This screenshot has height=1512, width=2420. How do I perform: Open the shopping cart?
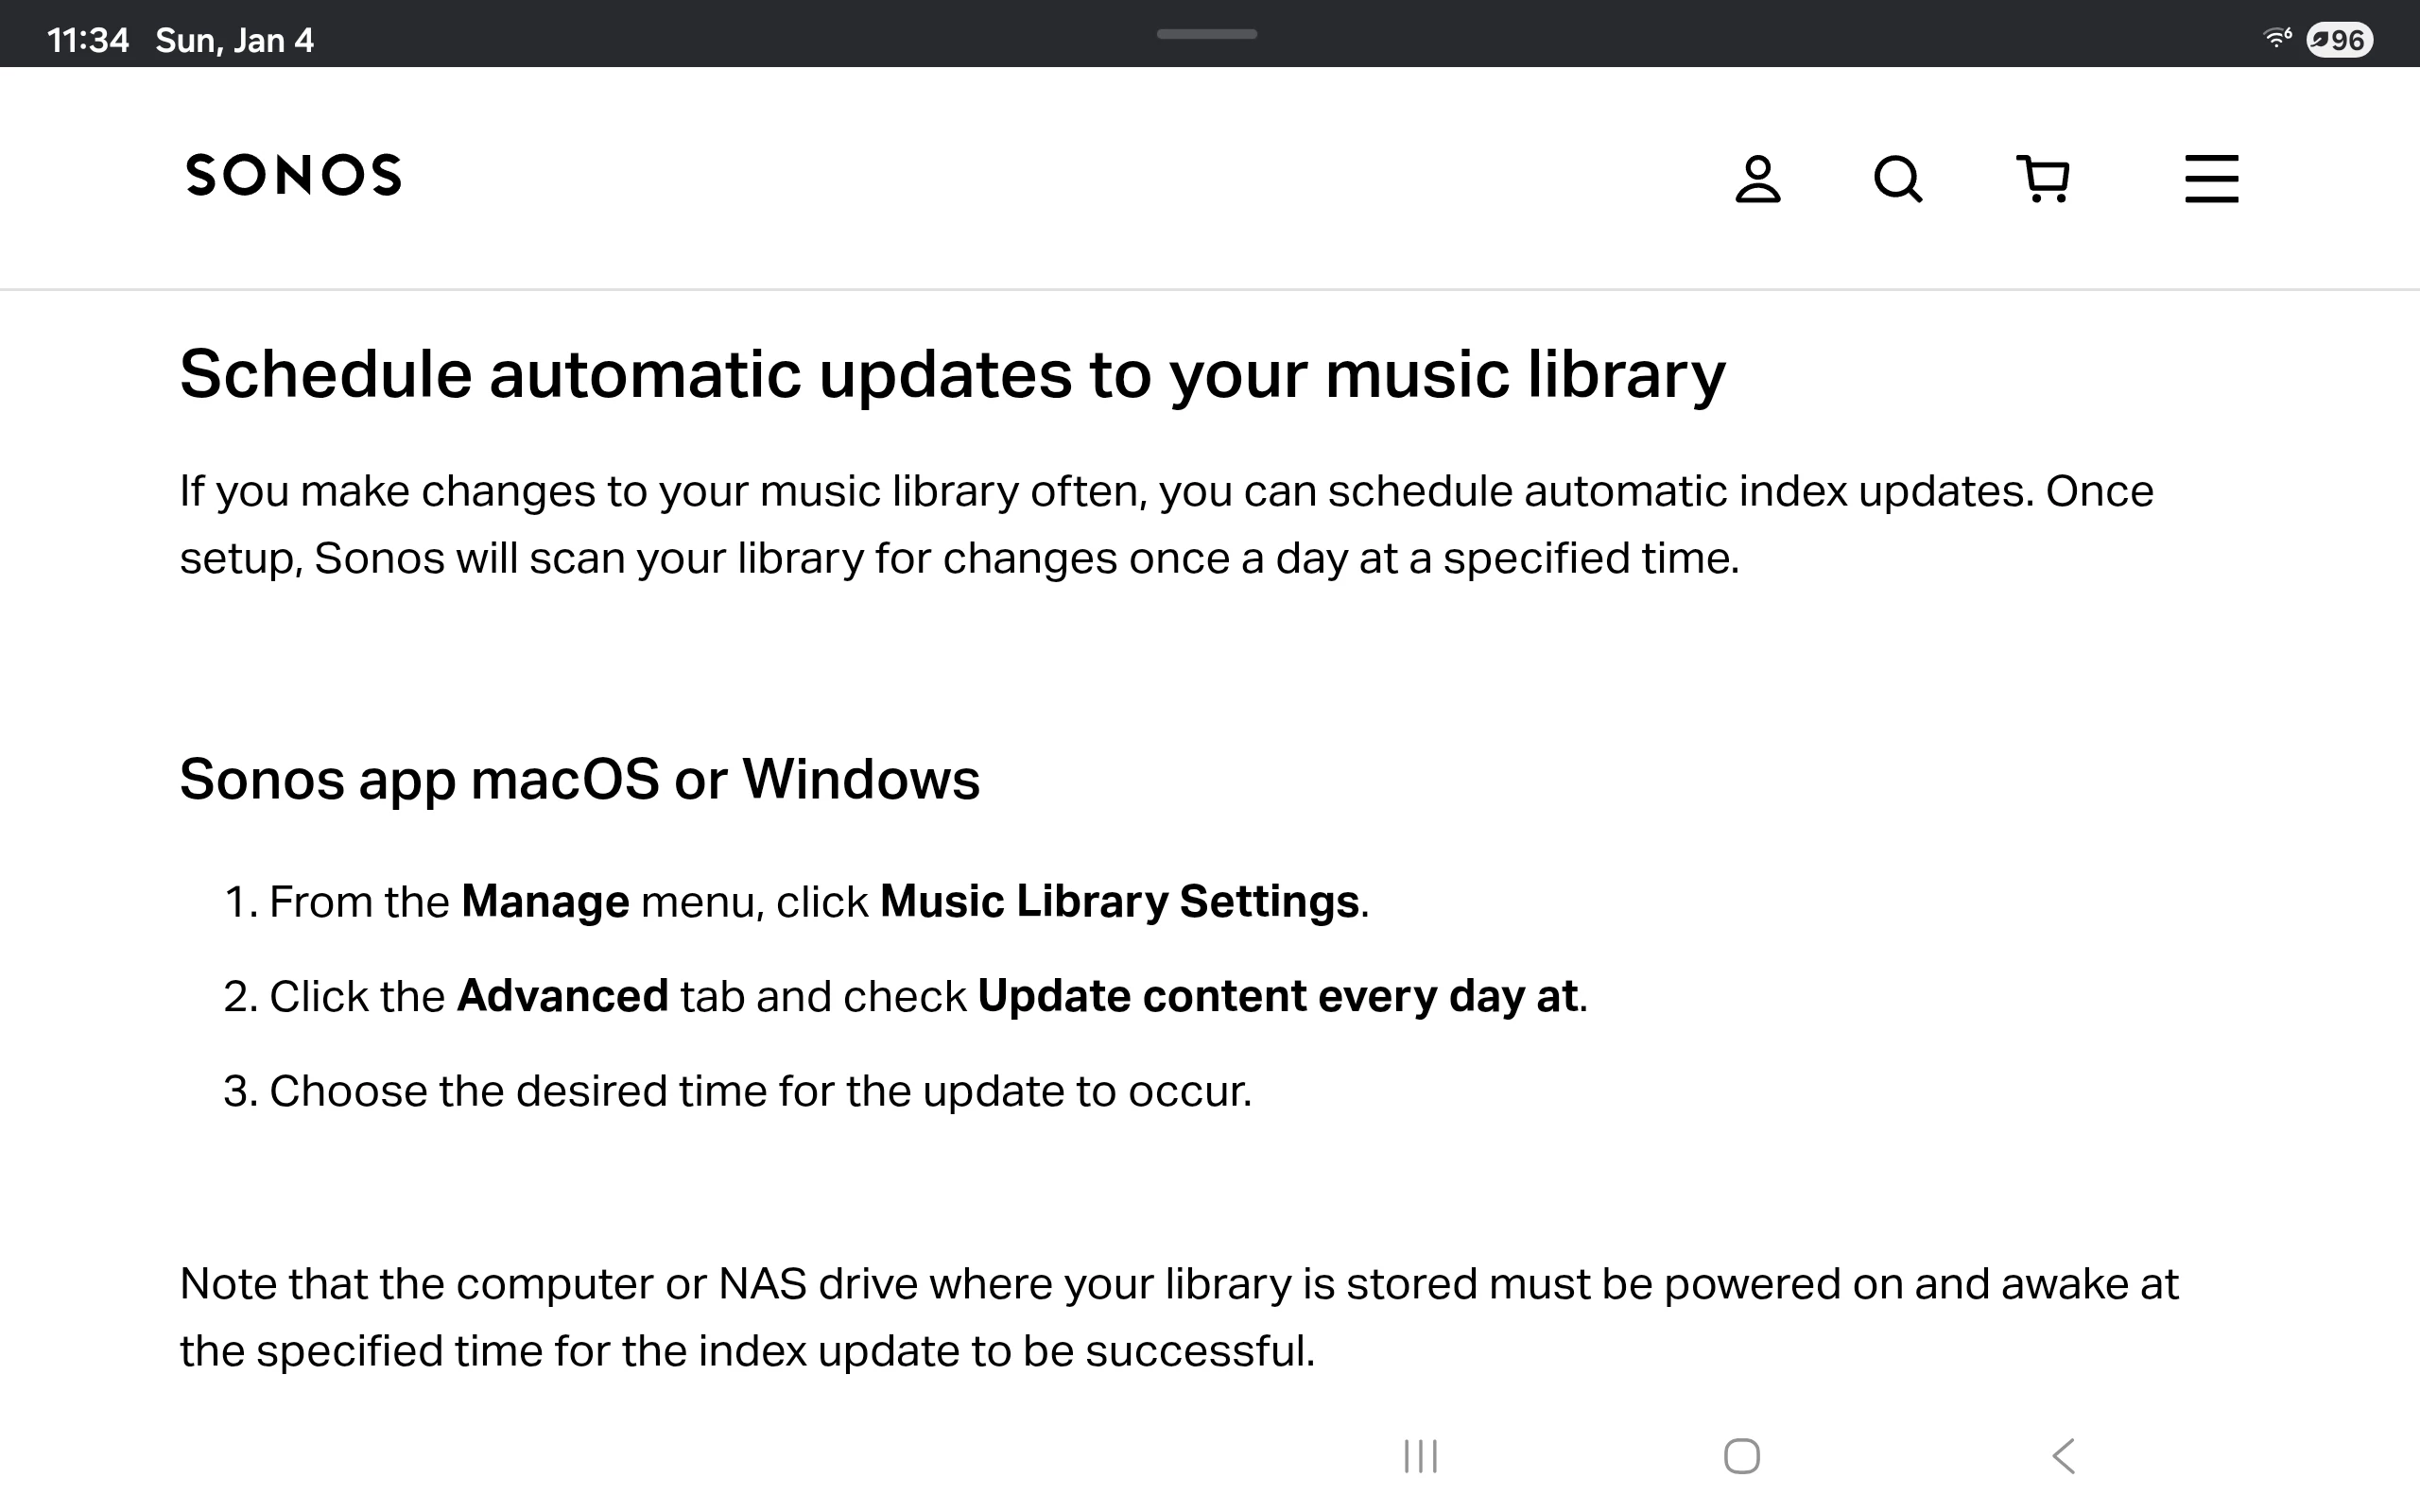[2042, 179]
